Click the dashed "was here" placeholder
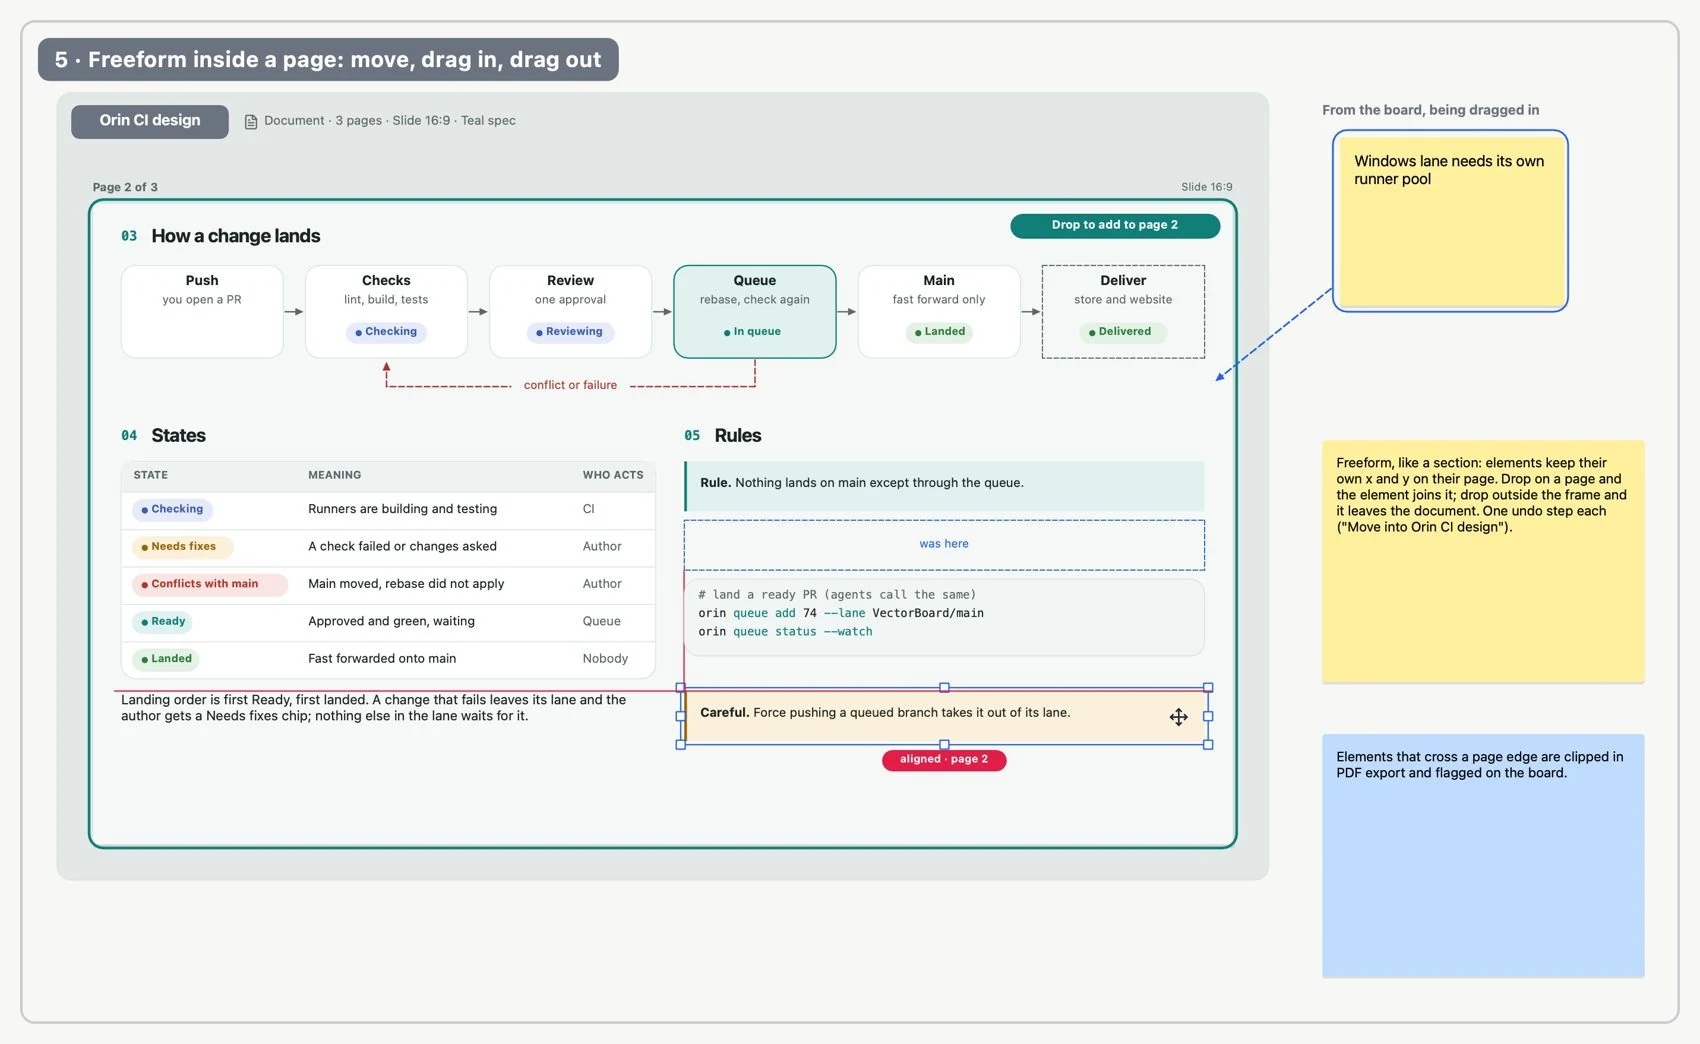This screenshot has height=1044, width=1700. click(x=944, y=545)
